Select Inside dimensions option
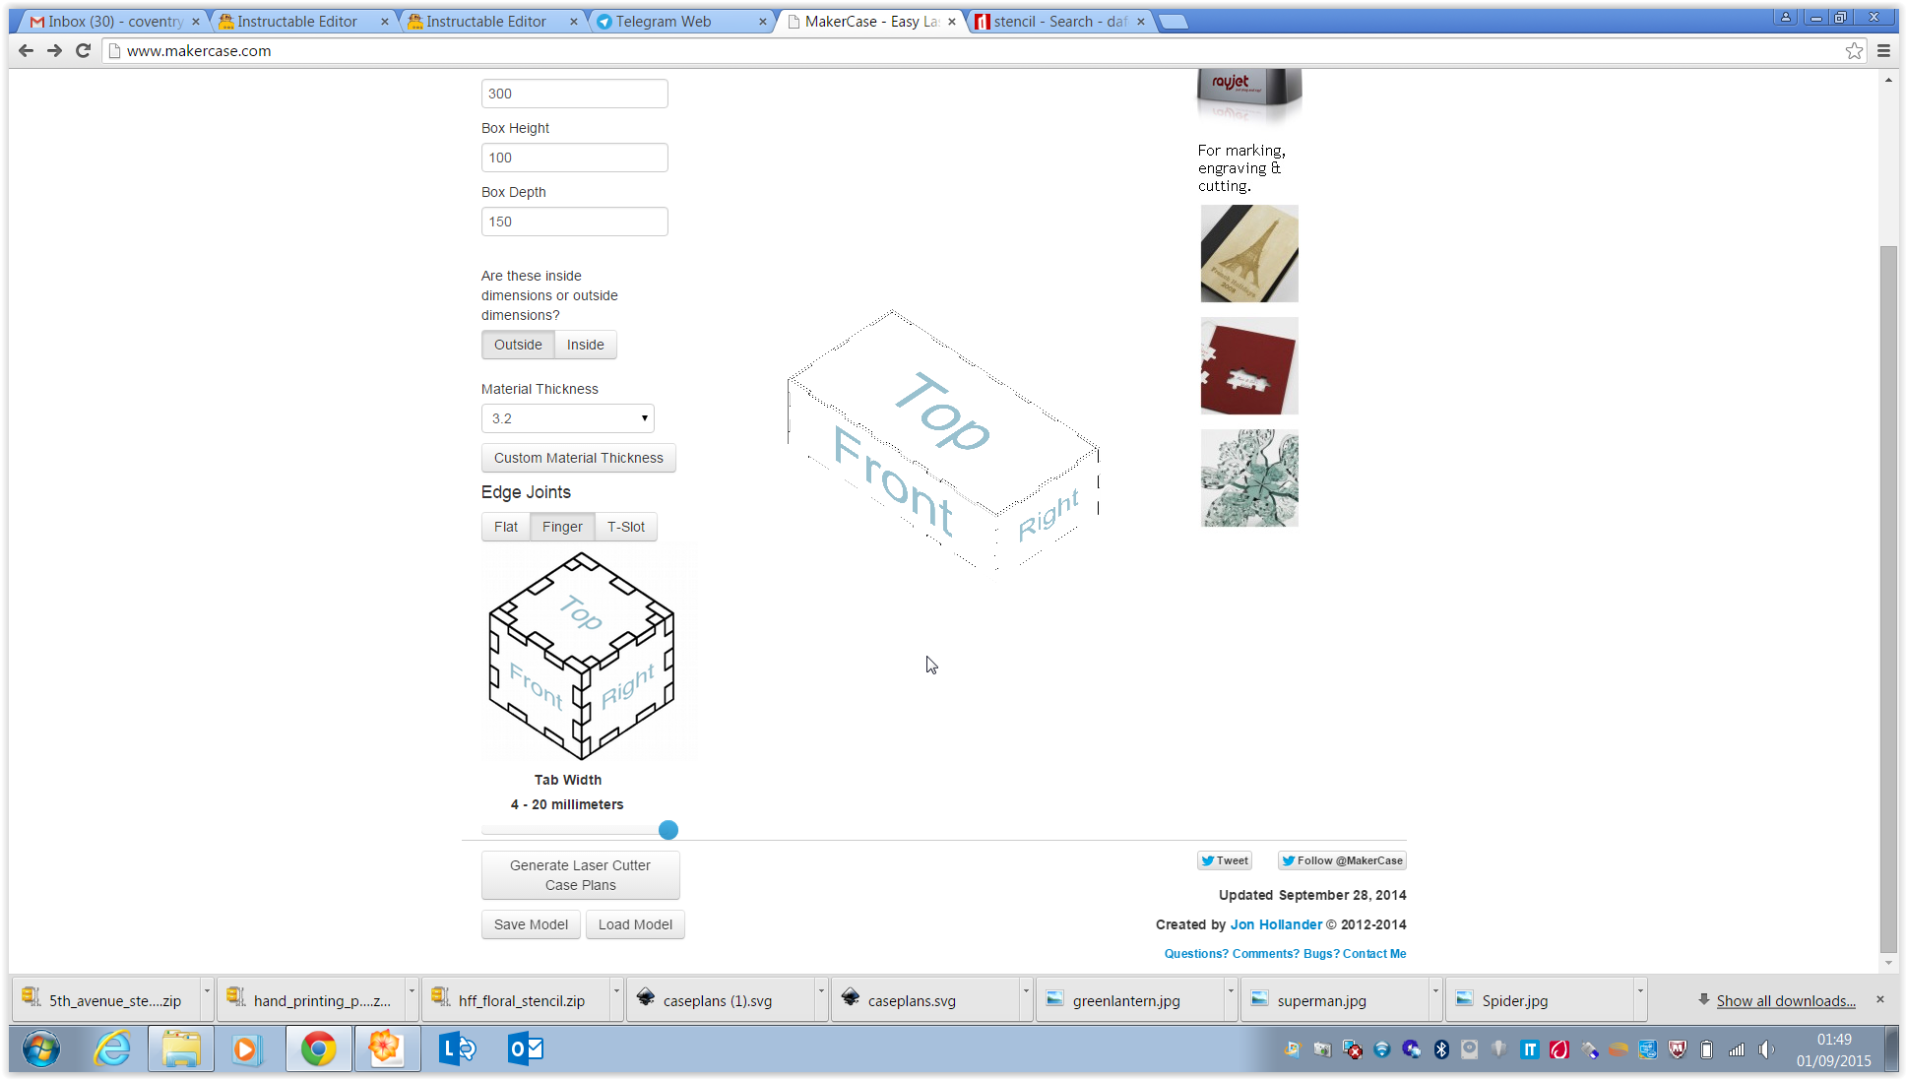 pyautogui.click(x=585, y=344)
